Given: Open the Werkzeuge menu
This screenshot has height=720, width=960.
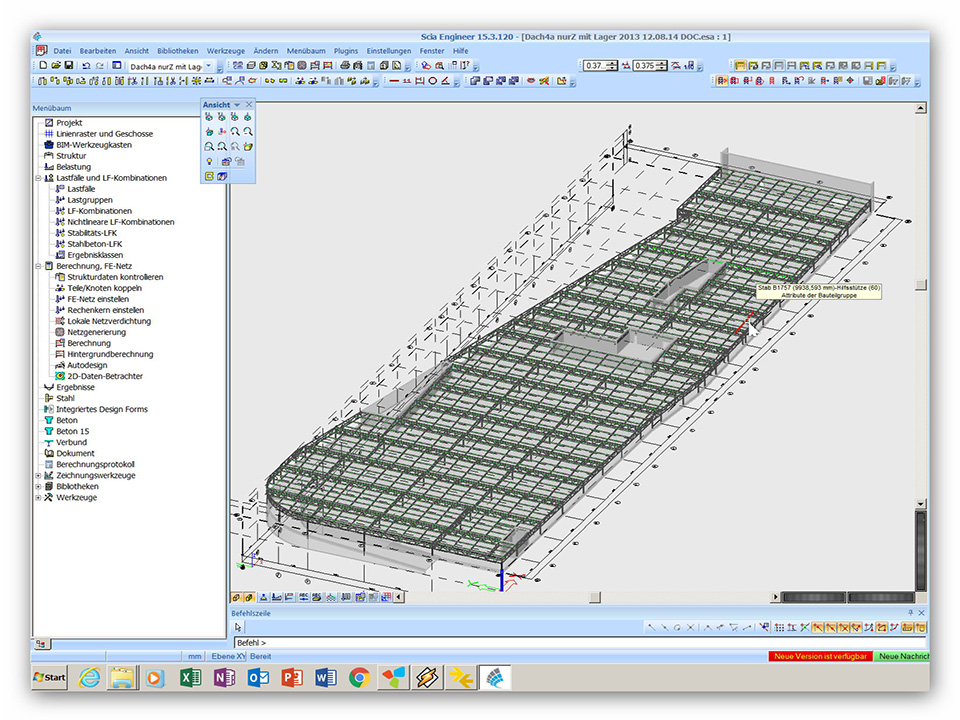Looking at the screenshot, I should tap(225, 50).
